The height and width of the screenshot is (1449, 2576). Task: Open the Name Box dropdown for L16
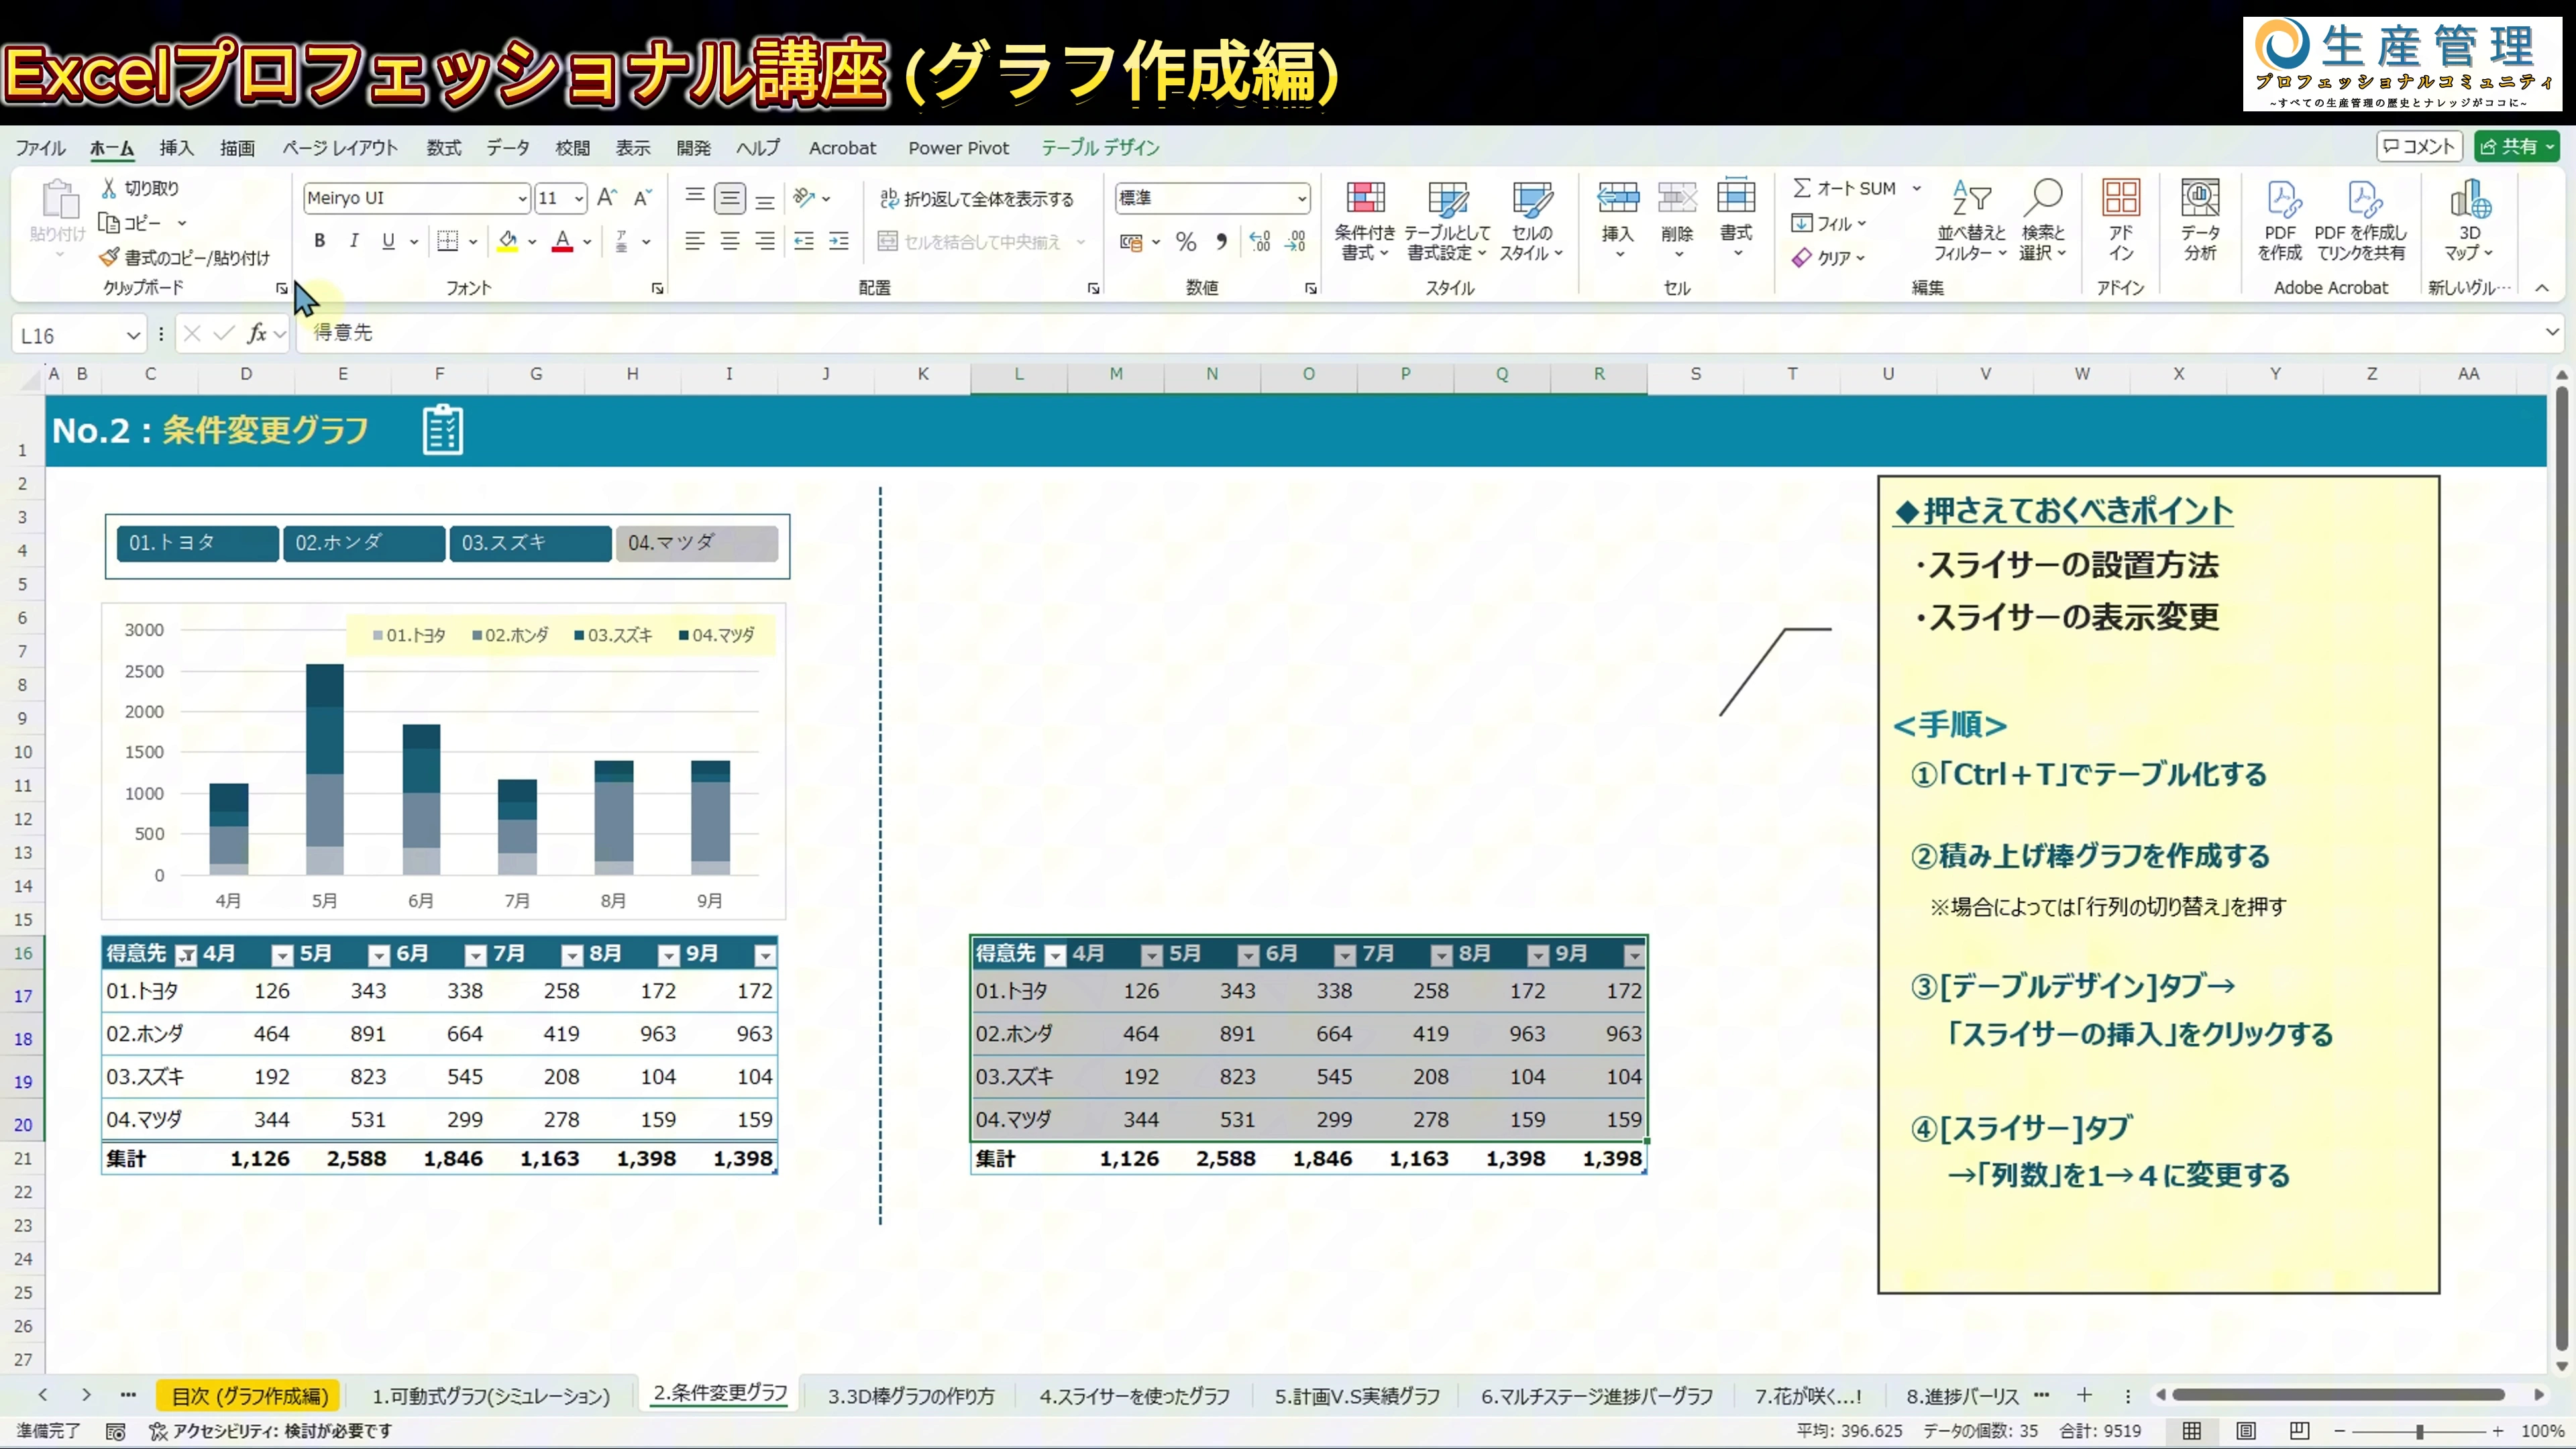tap(133, 336)
